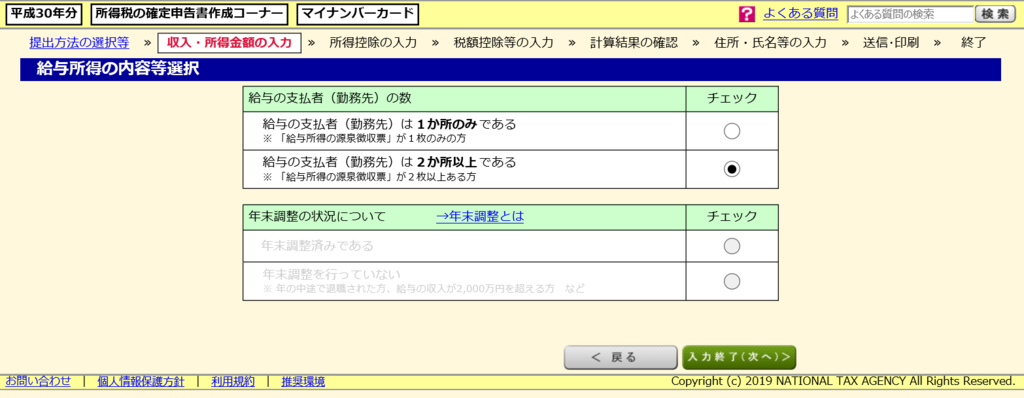Select the 所得控除の入力 step
The width and height of the screenshot is (1024, 398).
(373, 43)
